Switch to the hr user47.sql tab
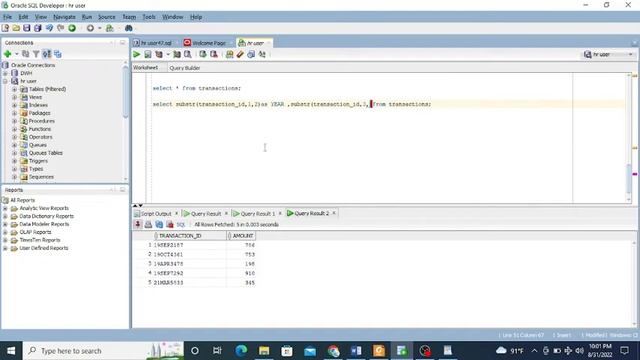The height and width of the screenshot is (360, 640). tap(156, 43)
